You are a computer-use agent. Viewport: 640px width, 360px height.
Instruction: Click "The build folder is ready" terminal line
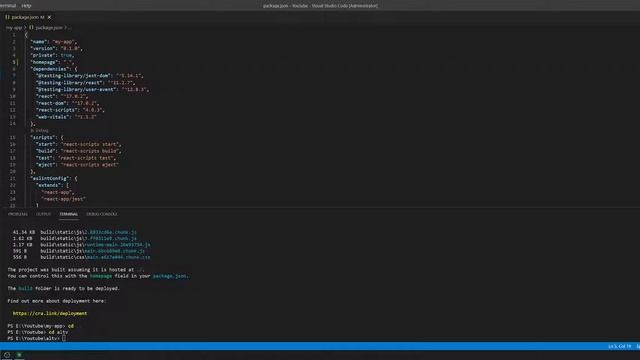click(64, 289)
